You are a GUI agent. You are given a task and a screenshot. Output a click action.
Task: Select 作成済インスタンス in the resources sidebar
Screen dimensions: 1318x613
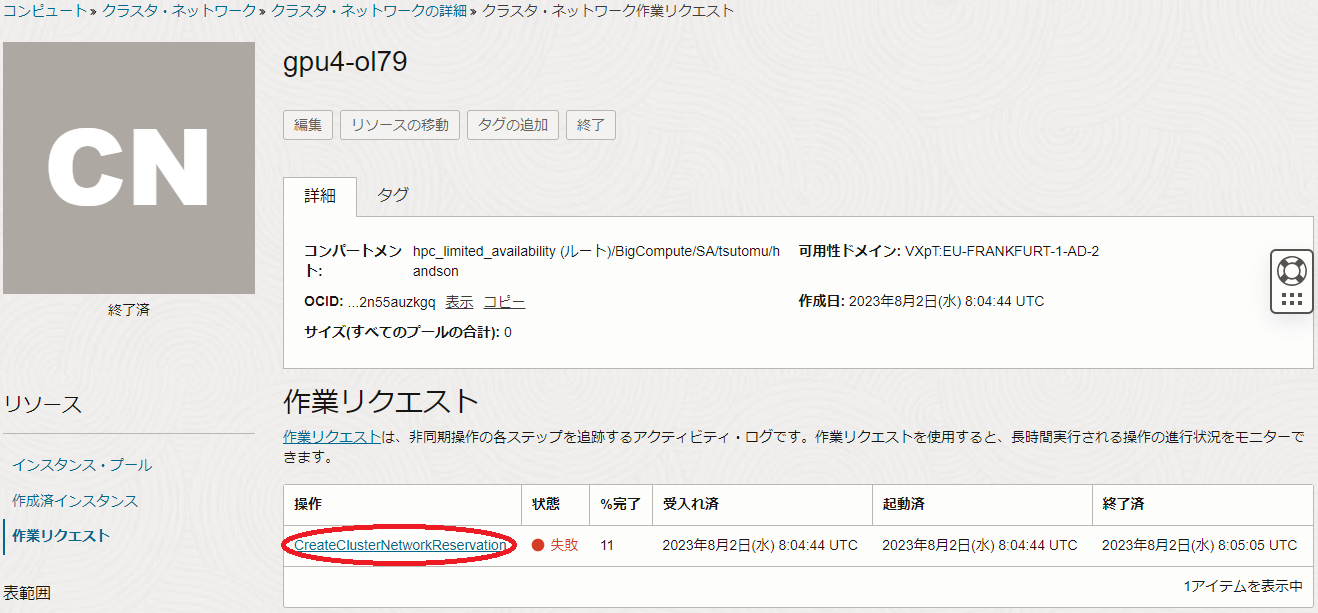coord(75,500)
